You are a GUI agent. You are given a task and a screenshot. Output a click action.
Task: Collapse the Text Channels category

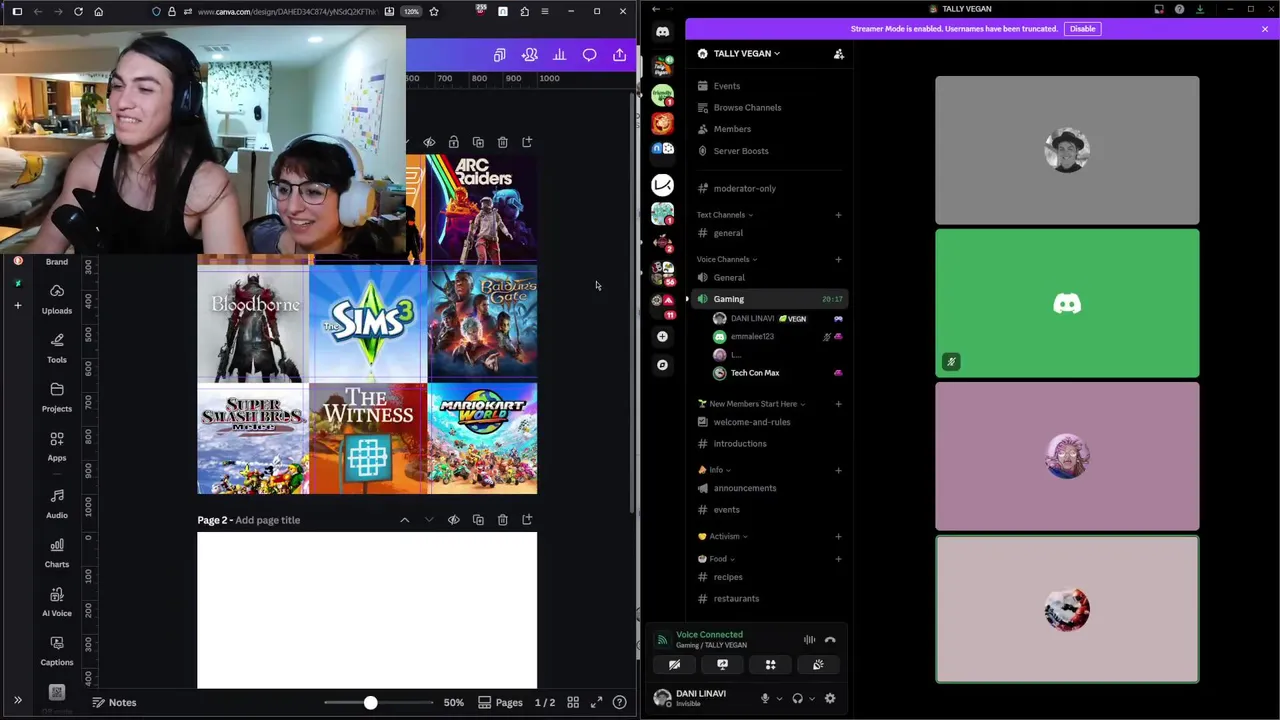pos(725,215)
